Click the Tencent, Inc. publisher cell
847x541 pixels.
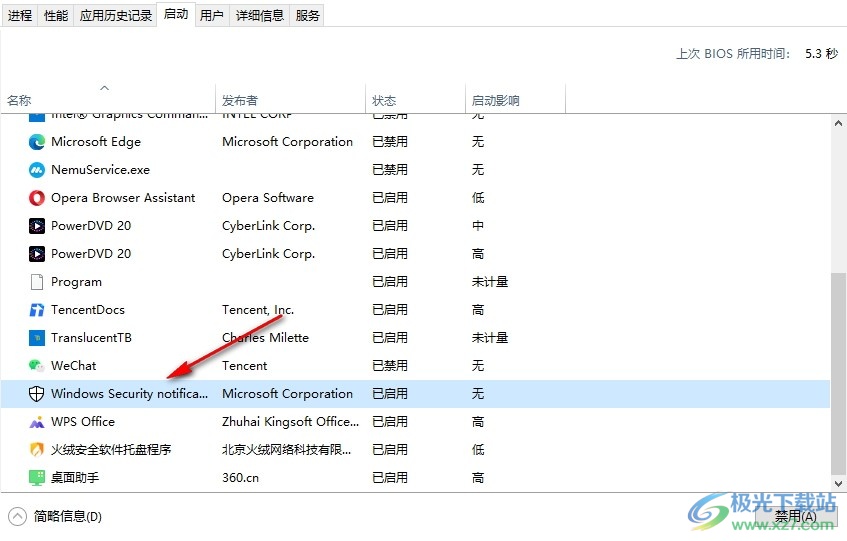(258, 310)
